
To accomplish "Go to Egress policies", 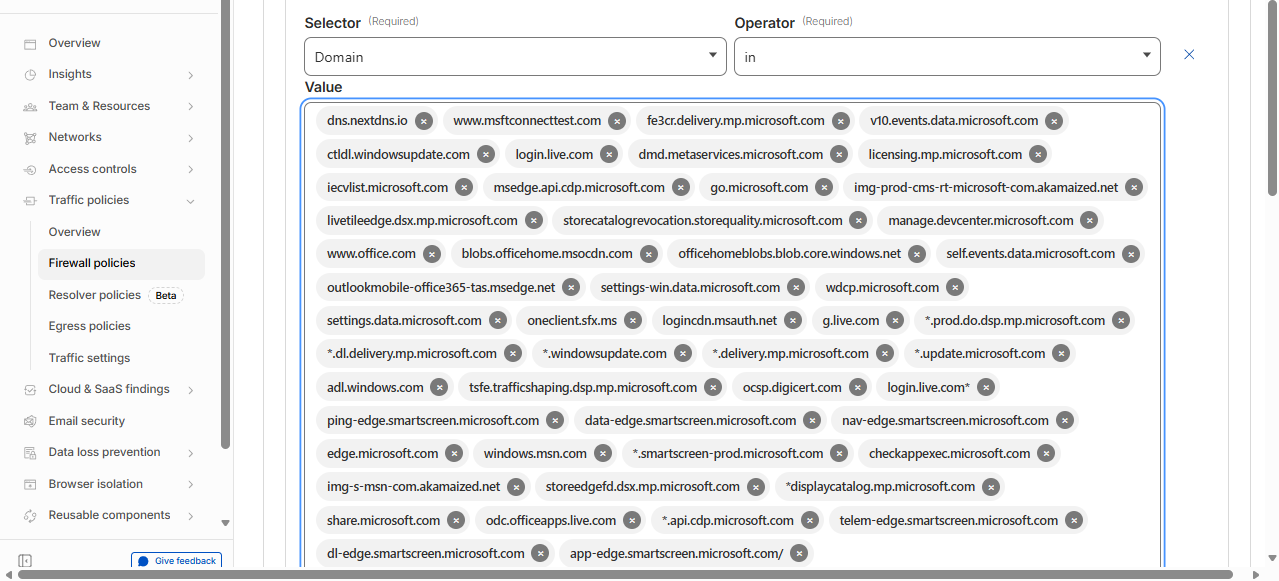I will click(x=89, y=326).
